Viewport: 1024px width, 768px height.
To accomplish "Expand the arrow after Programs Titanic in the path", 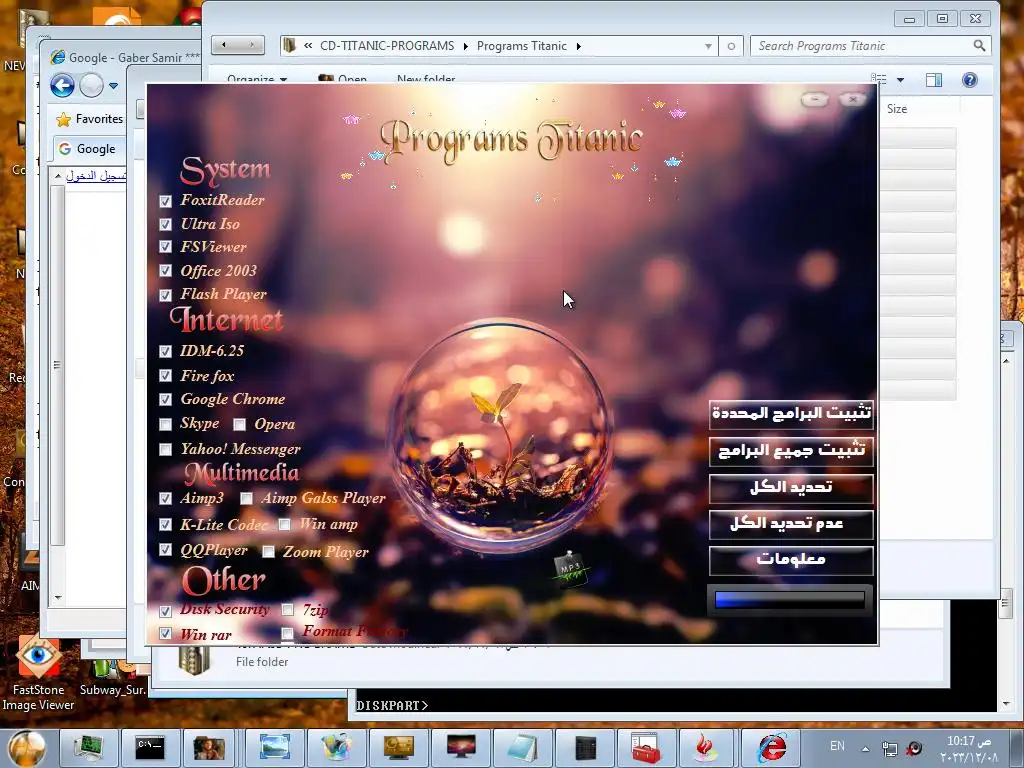I will (579, 46).
